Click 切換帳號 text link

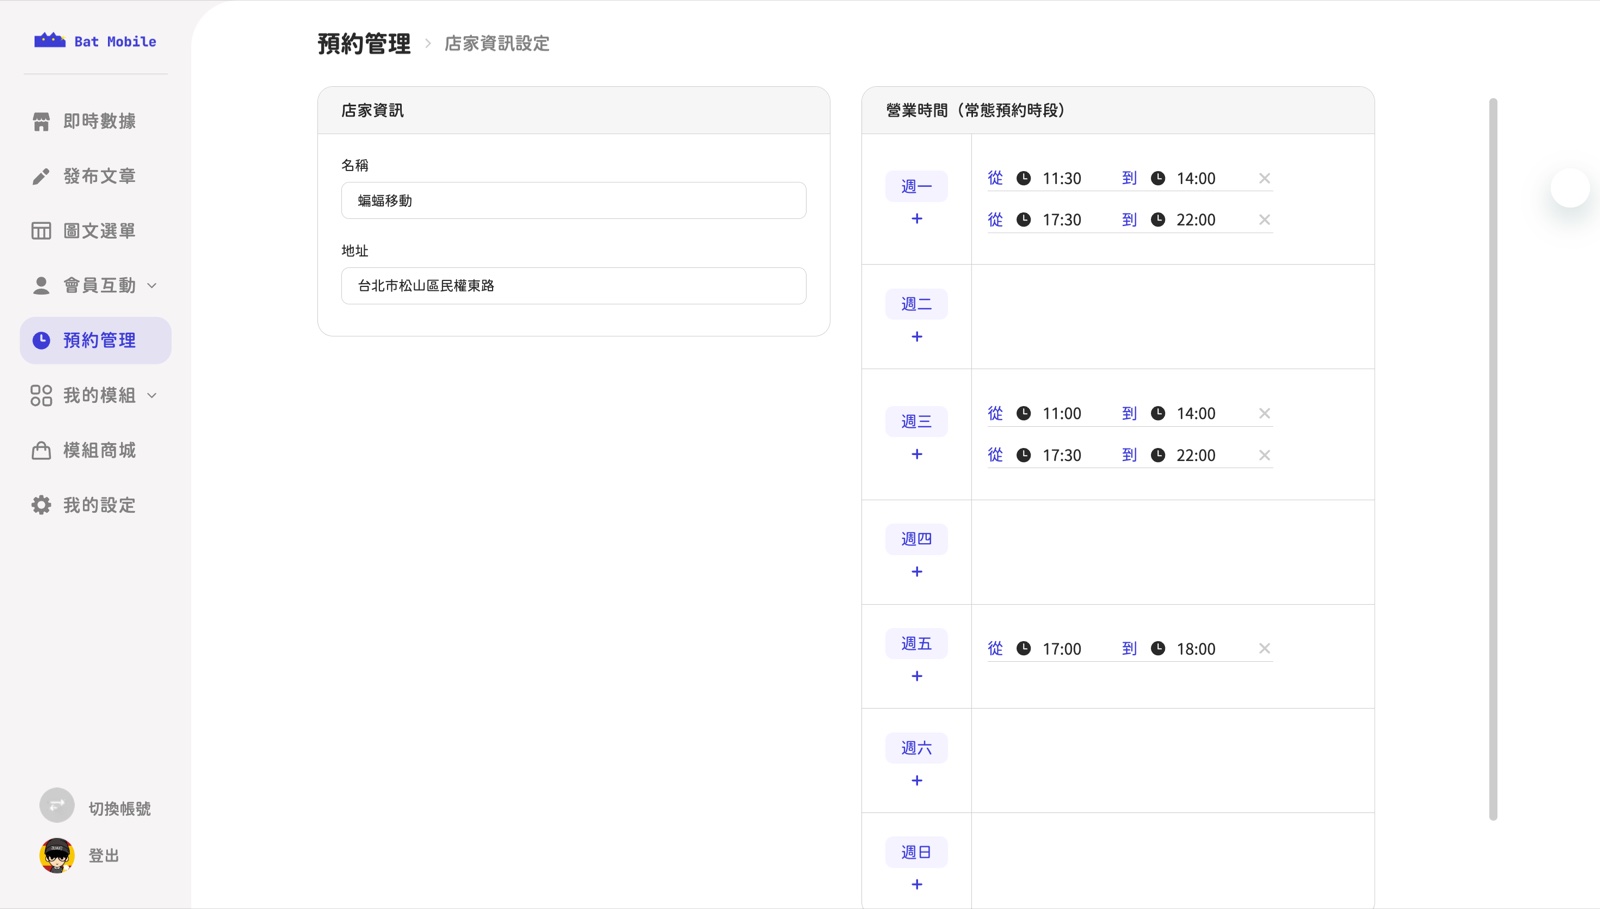(x=120, y=808)
